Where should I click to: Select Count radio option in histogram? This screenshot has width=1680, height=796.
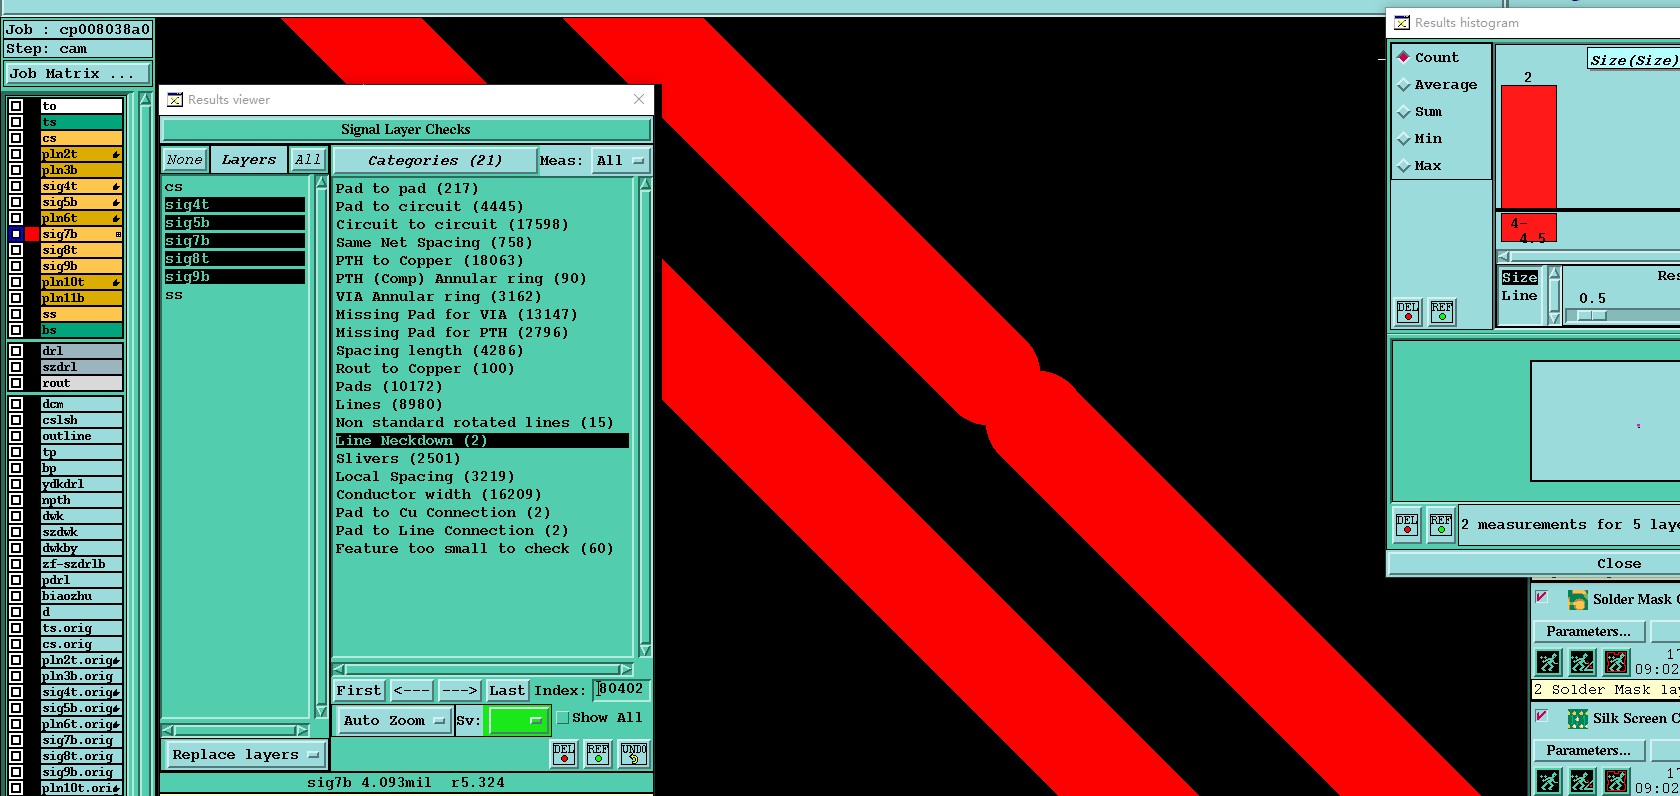1404,57
